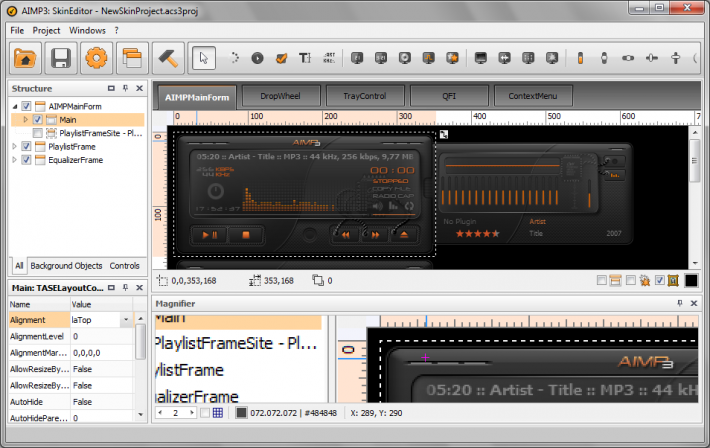Click the monitor with horizontal arrows icon
This screenshot has height=448, width=710.
(504, 58)
